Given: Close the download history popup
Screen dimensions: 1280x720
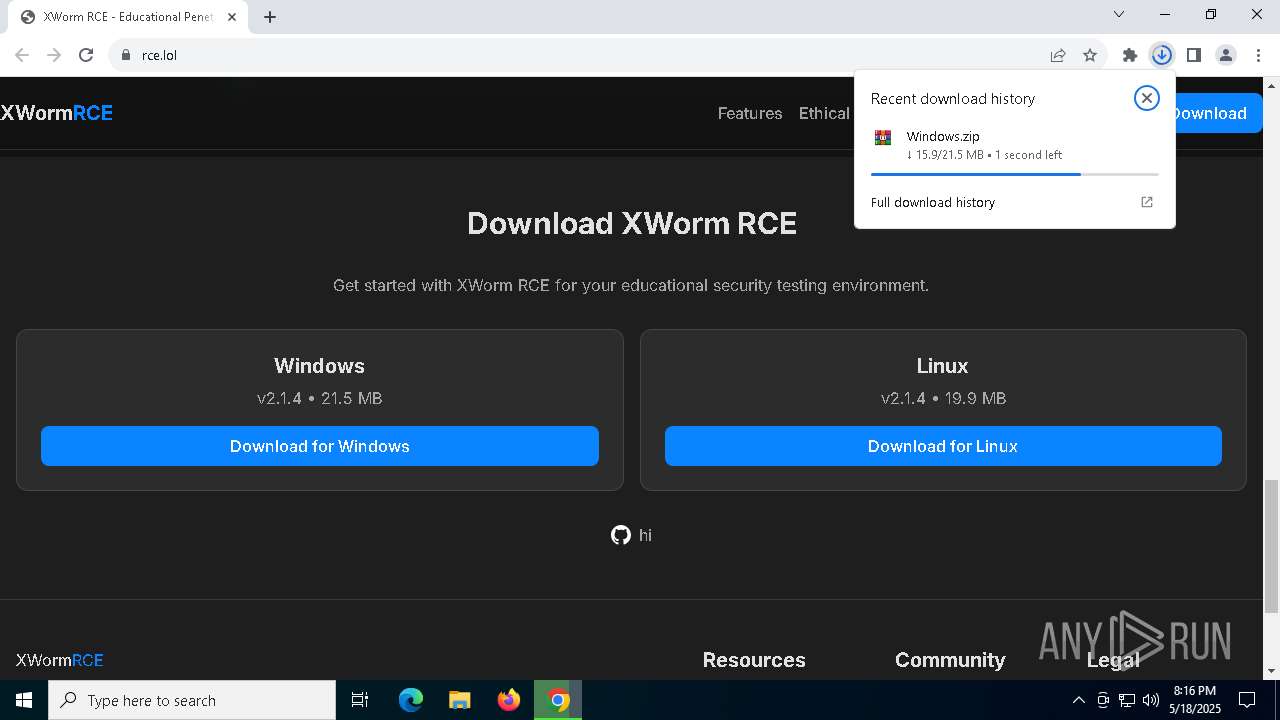Looking at the screenshot, I should [x=1146, y=98].
